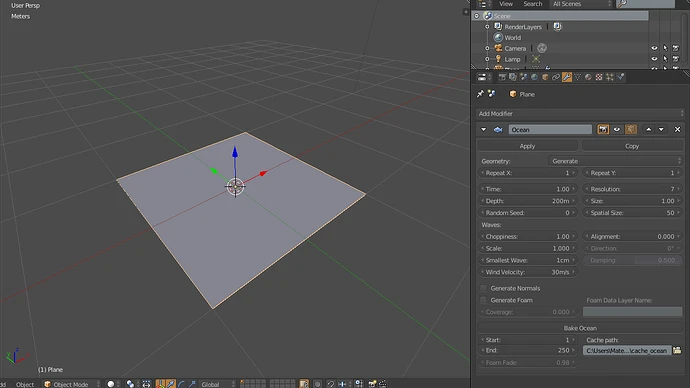690x388 pixels.
Task: Open the World properties tab
Action: point(534,77)
